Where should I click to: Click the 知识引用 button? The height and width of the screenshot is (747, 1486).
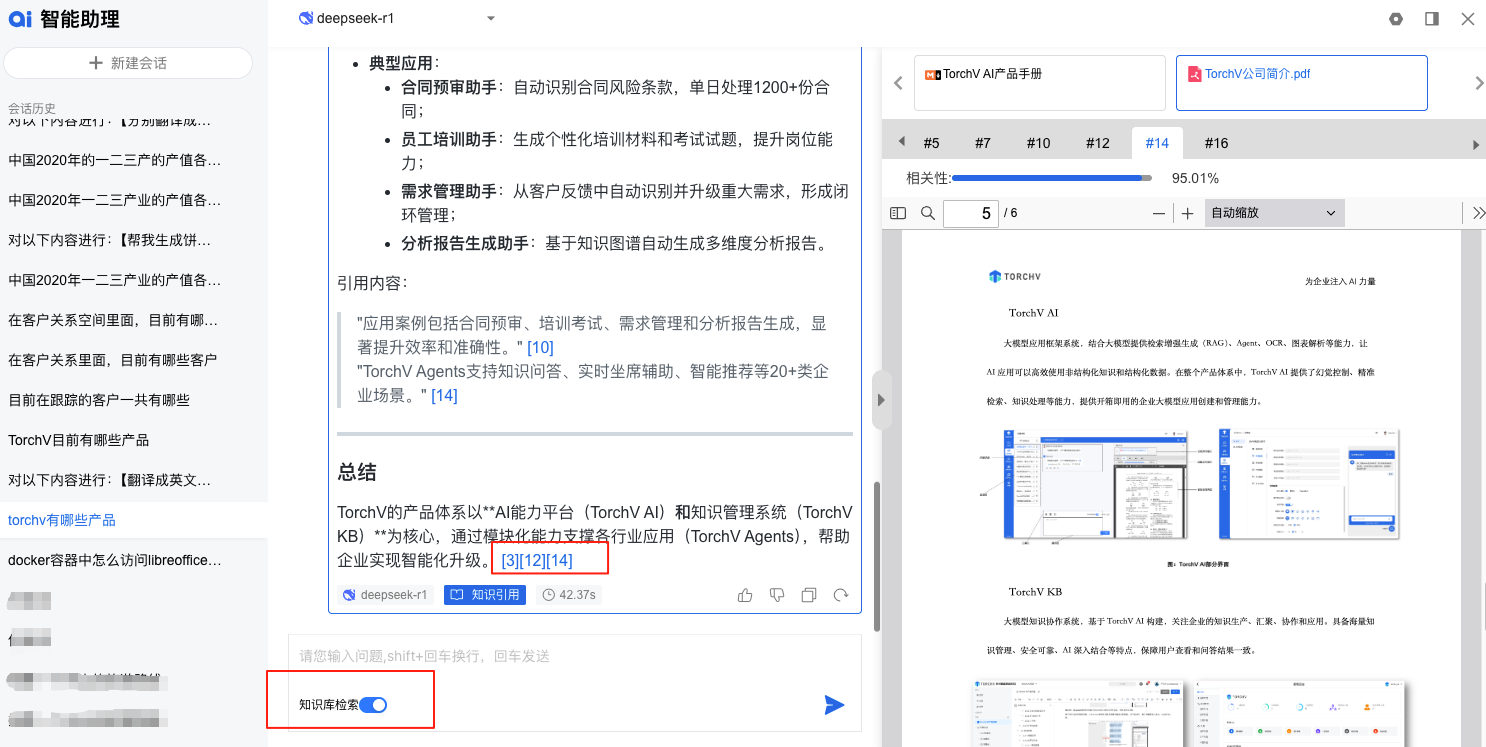[485, 595]
